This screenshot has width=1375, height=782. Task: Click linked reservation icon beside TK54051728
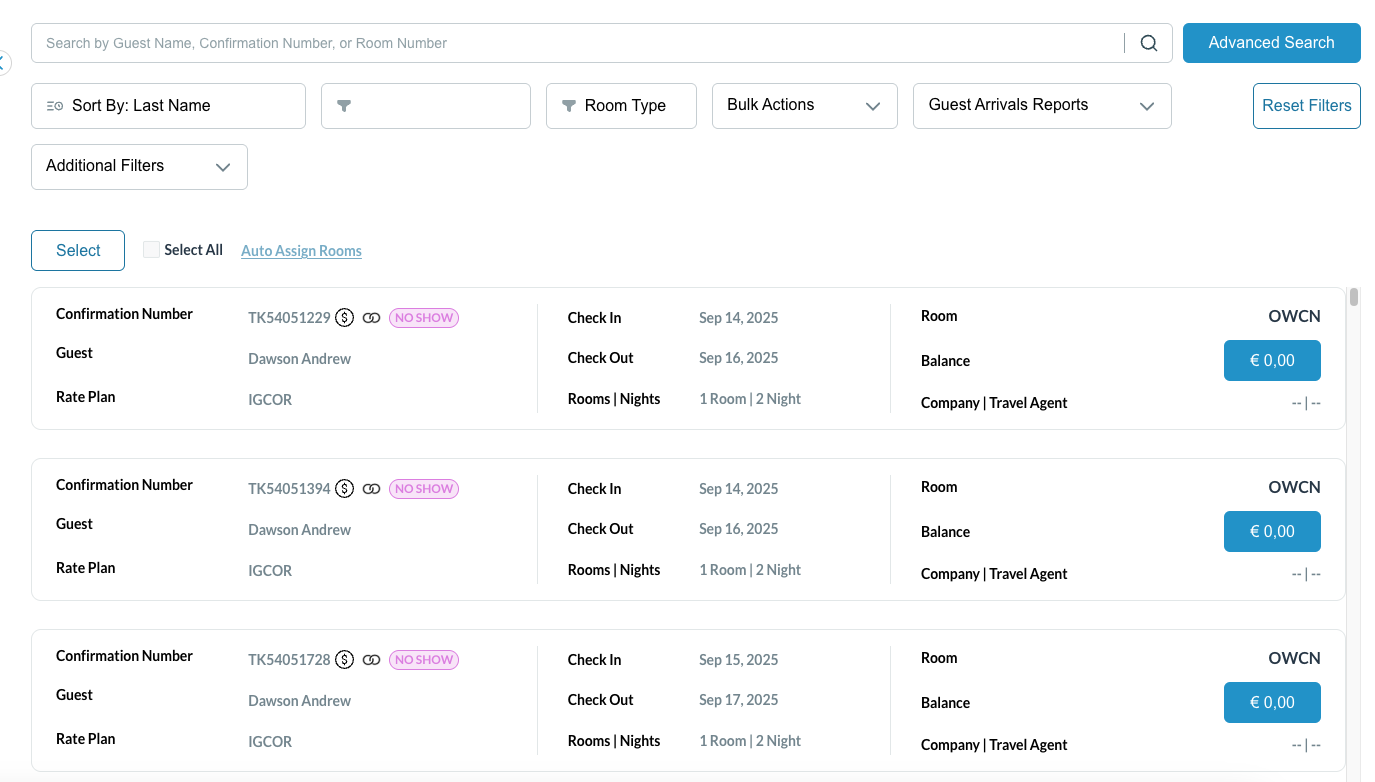coord(371,660)
